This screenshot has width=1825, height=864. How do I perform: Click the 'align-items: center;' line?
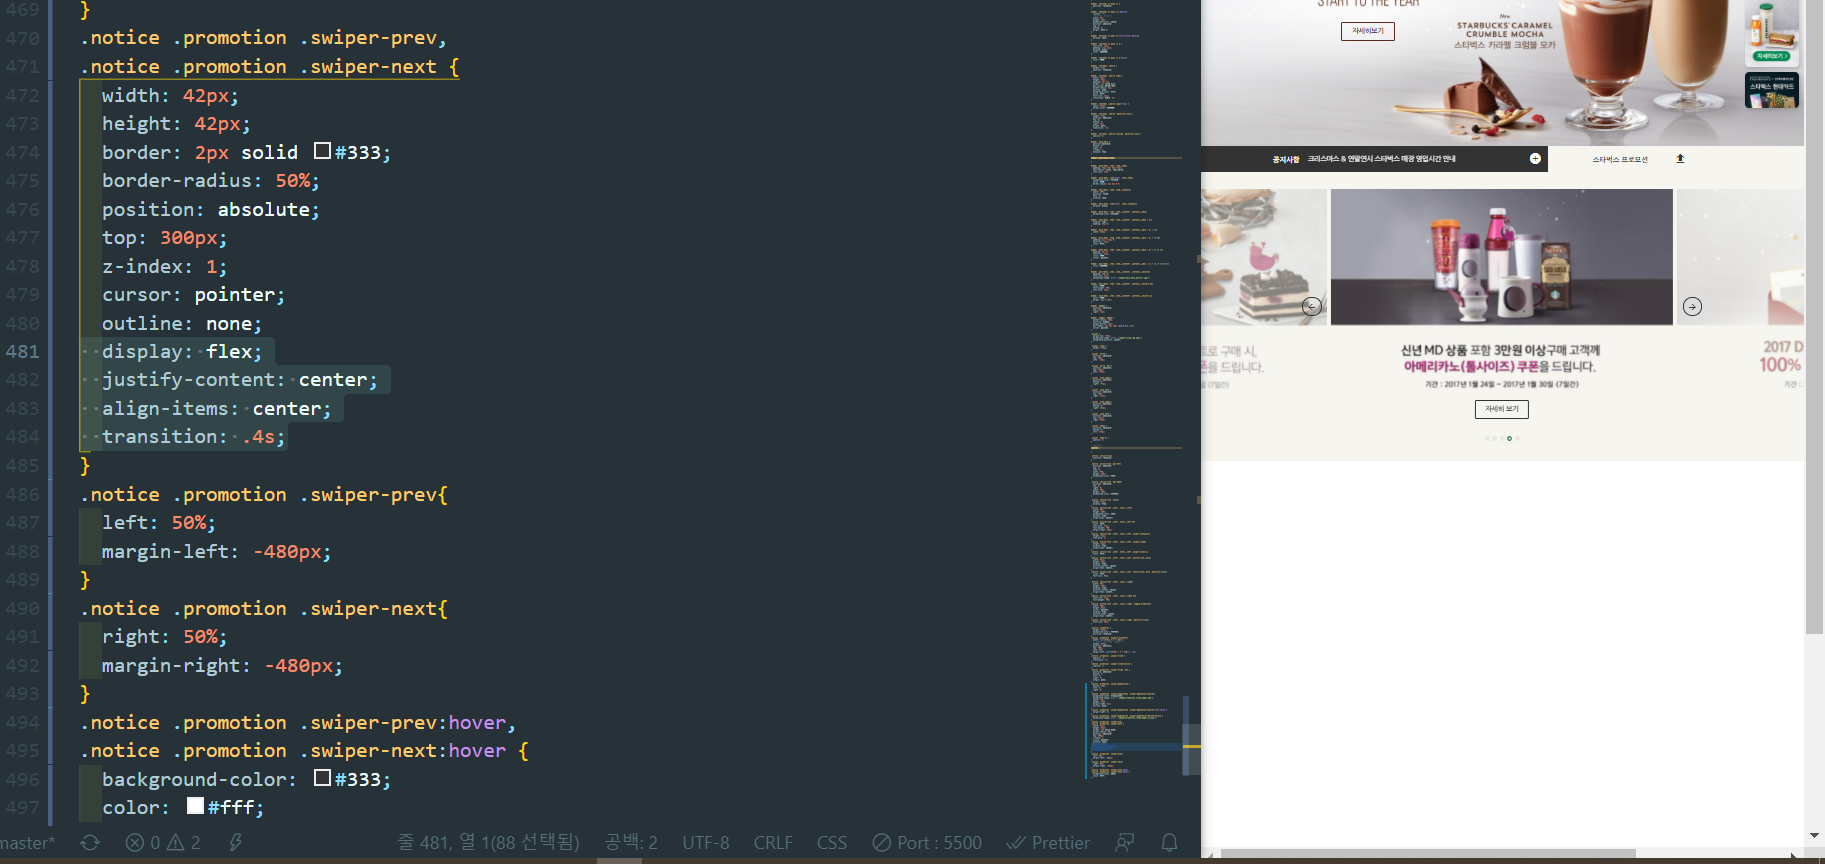pos(216,408)
